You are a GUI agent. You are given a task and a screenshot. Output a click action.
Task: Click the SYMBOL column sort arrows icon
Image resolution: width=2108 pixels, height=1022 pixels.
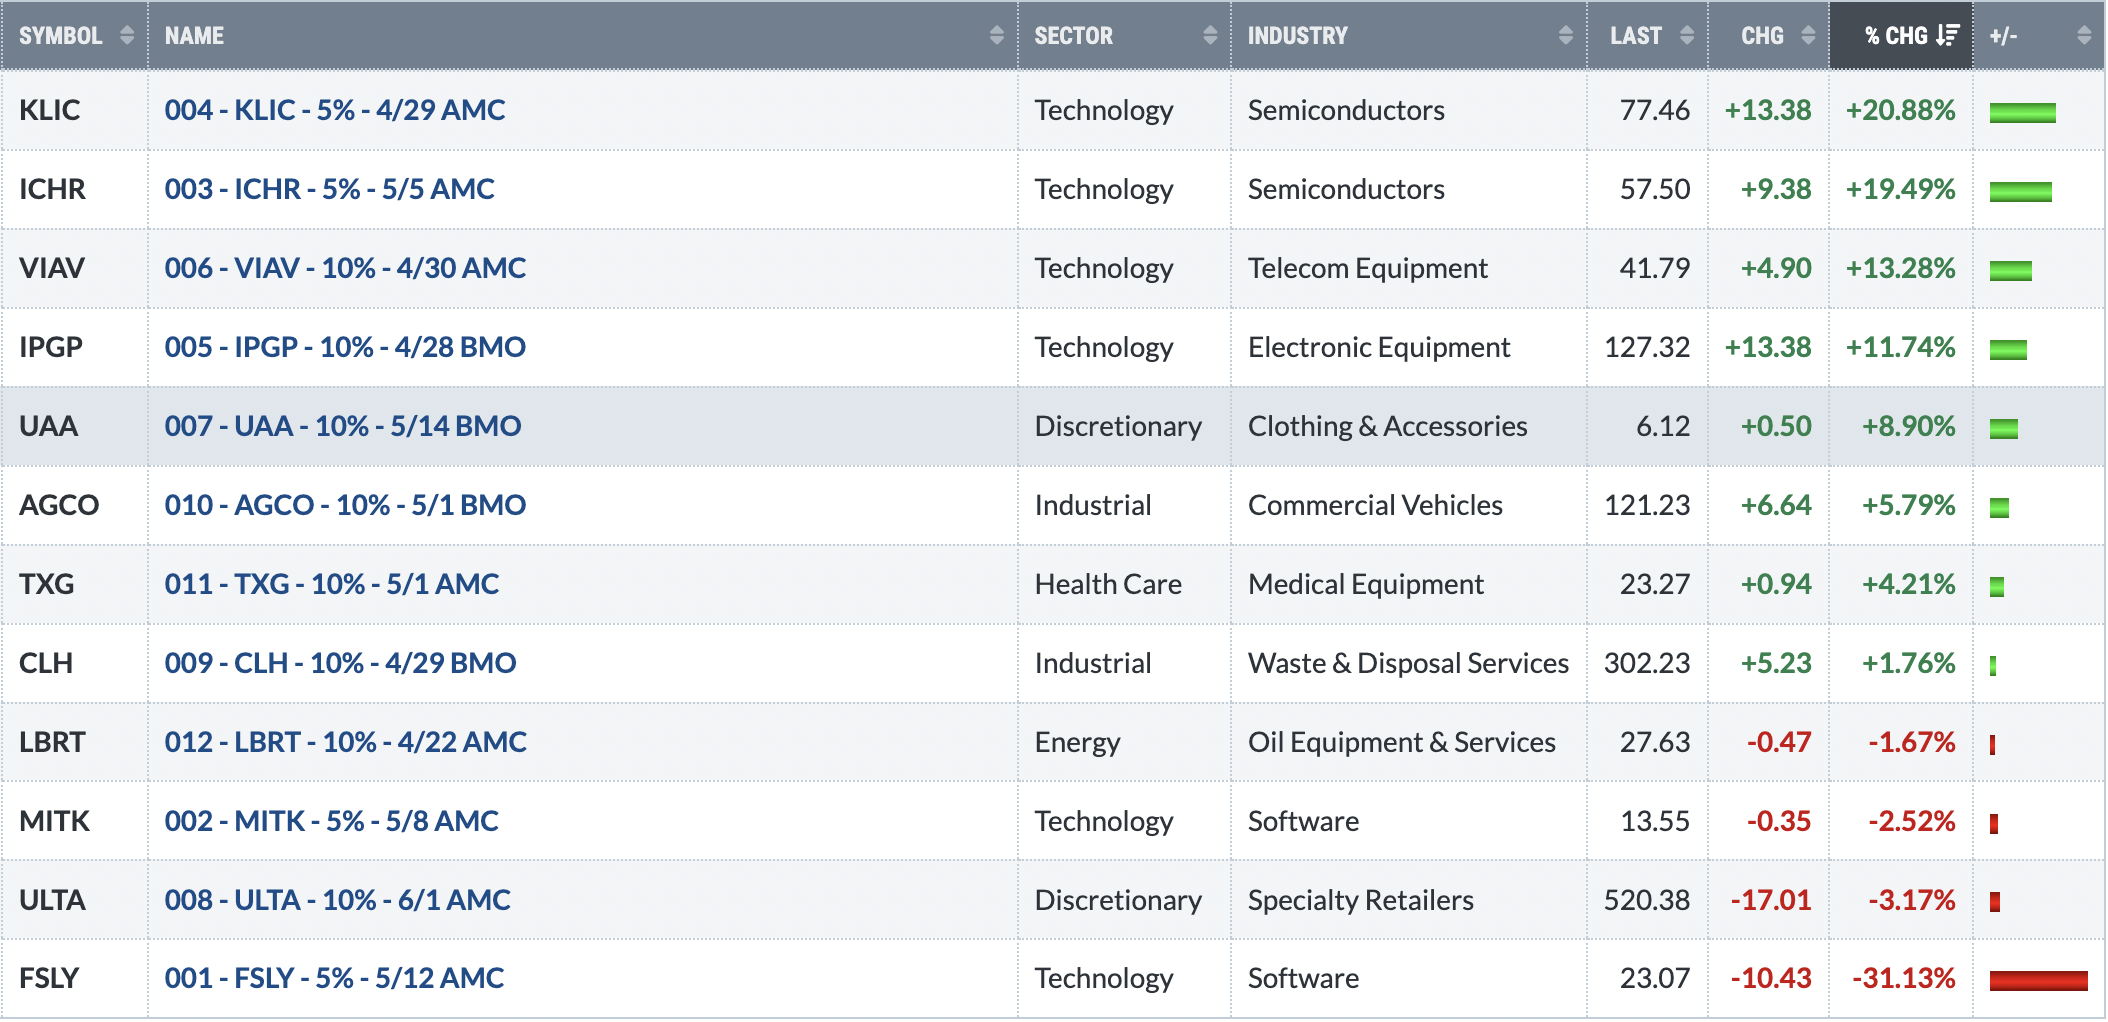click(x=126, y=35)
